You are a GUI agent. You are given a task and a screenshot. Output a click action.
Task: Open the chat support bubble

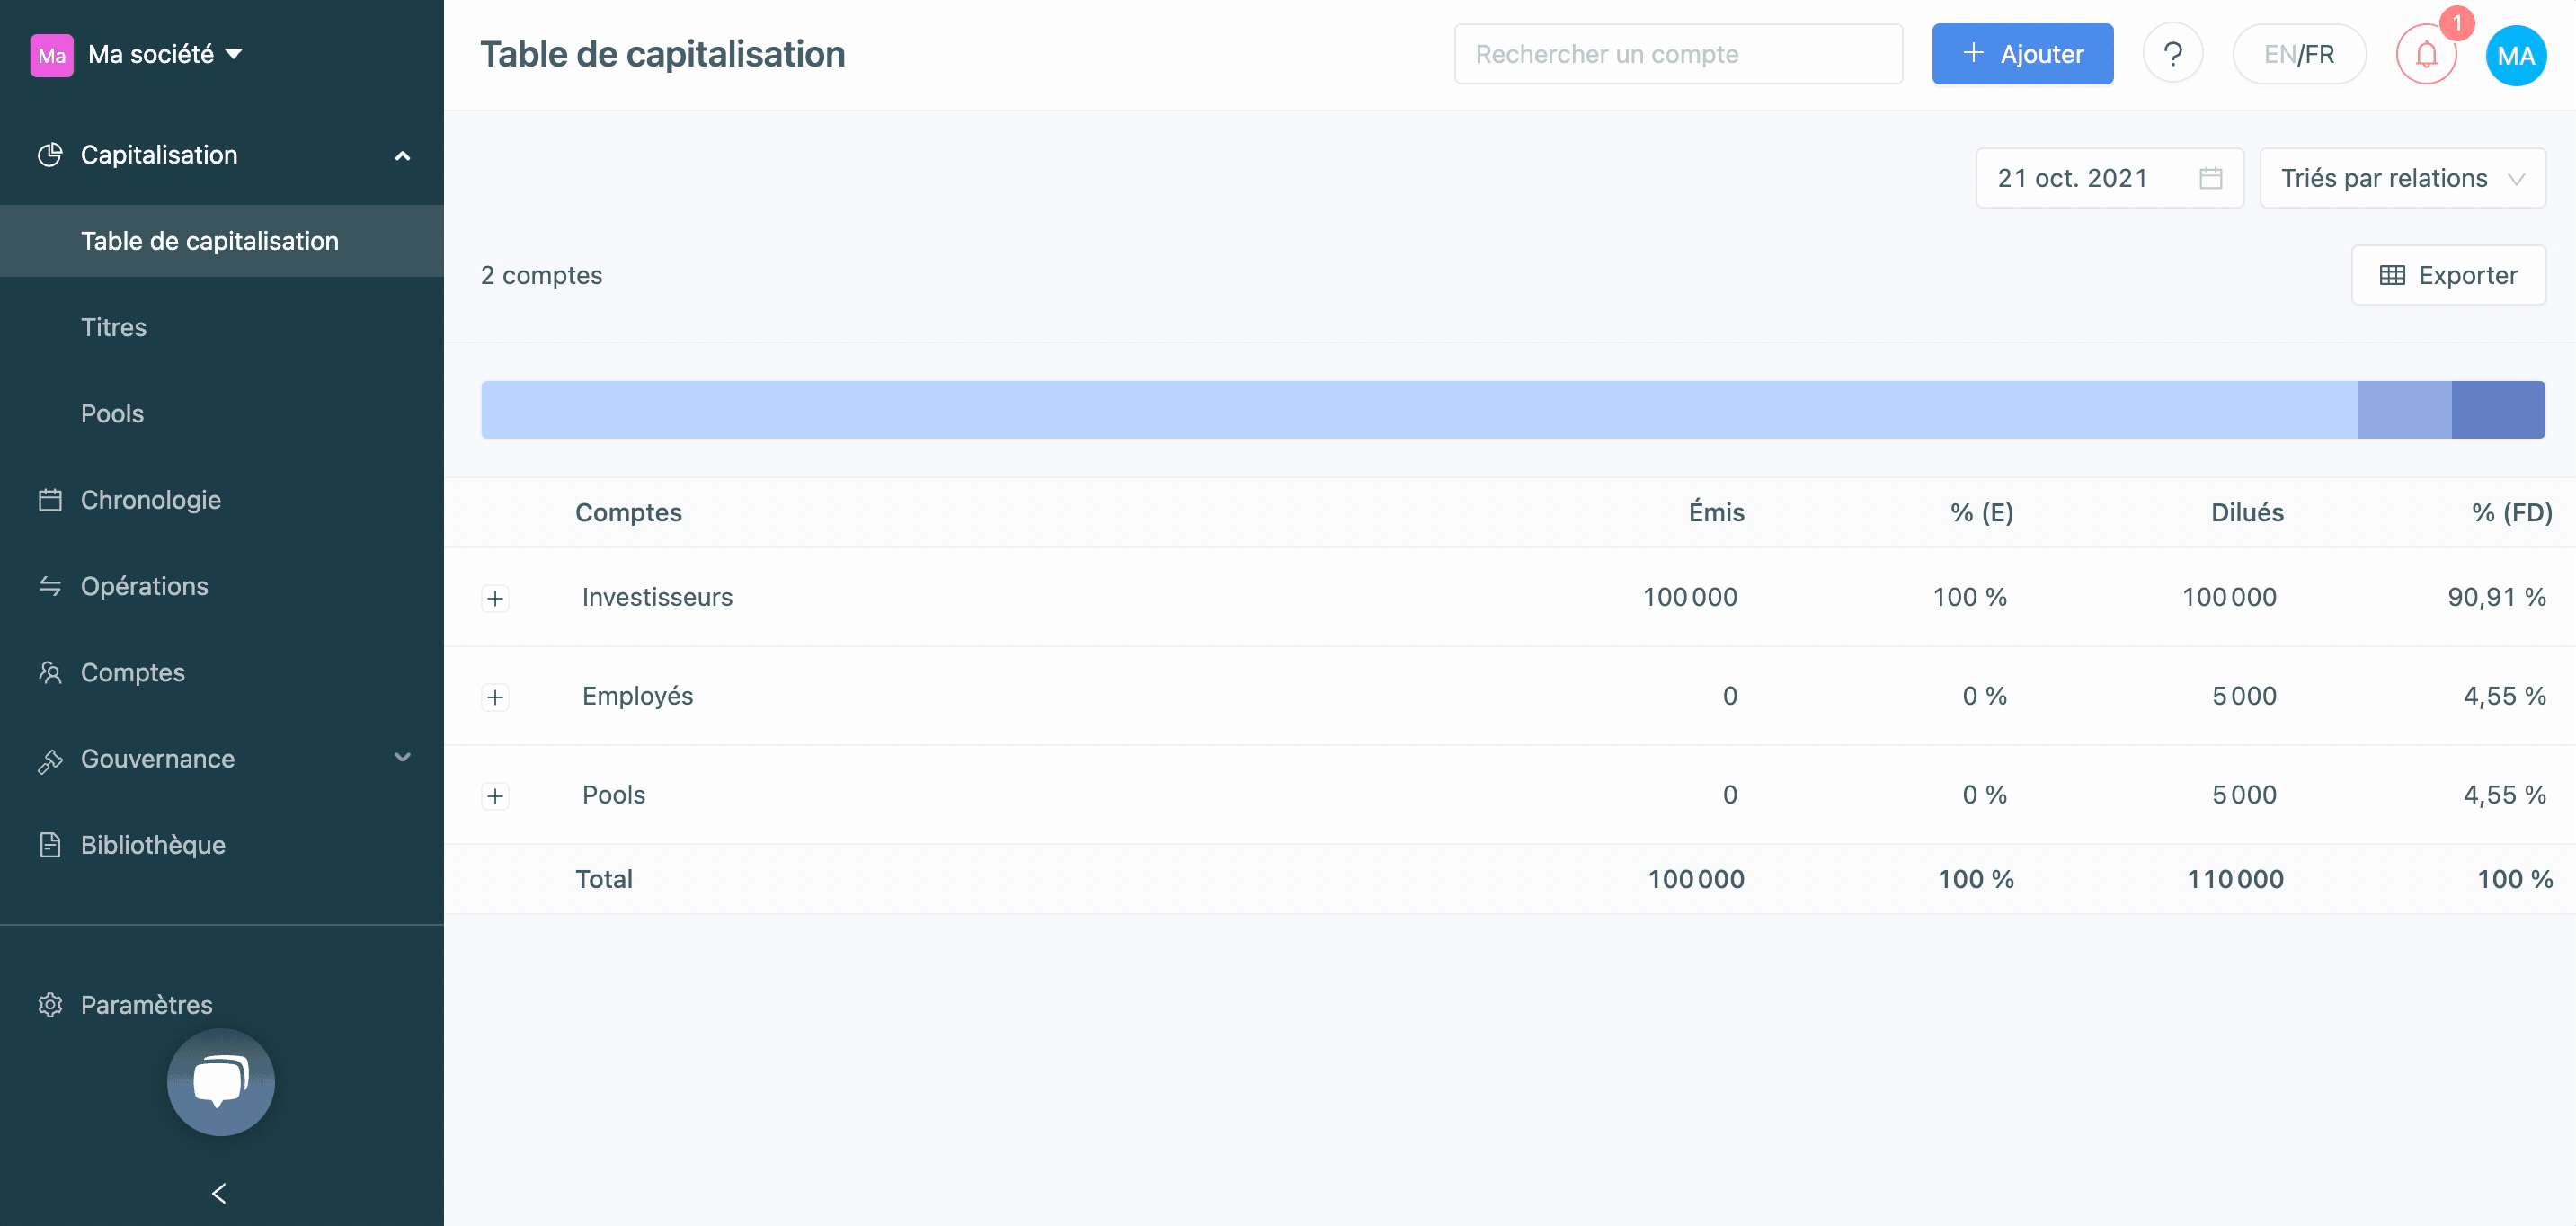[221, 1082]
